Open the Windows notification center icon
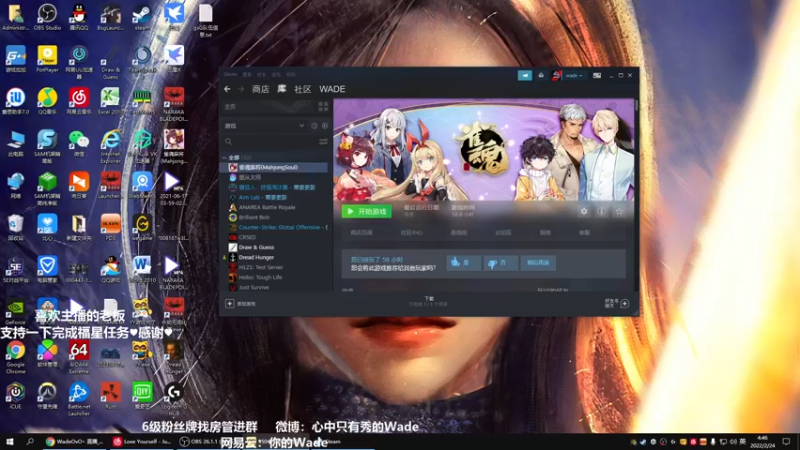This screenshot has width=800, height=450. (786, 441)
